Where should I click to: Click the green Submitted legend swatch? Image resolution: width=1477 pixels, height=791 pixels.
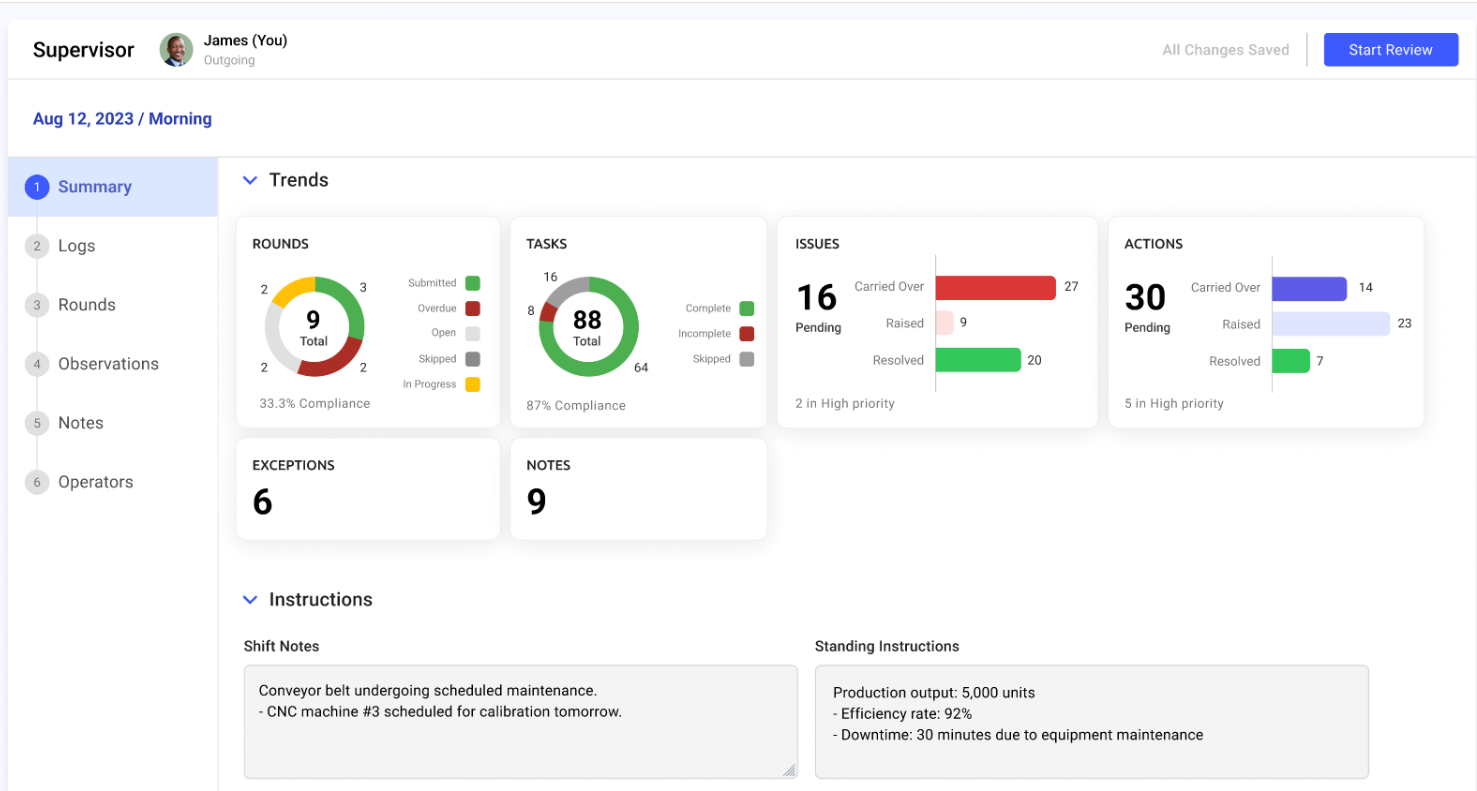coord(472,283)
